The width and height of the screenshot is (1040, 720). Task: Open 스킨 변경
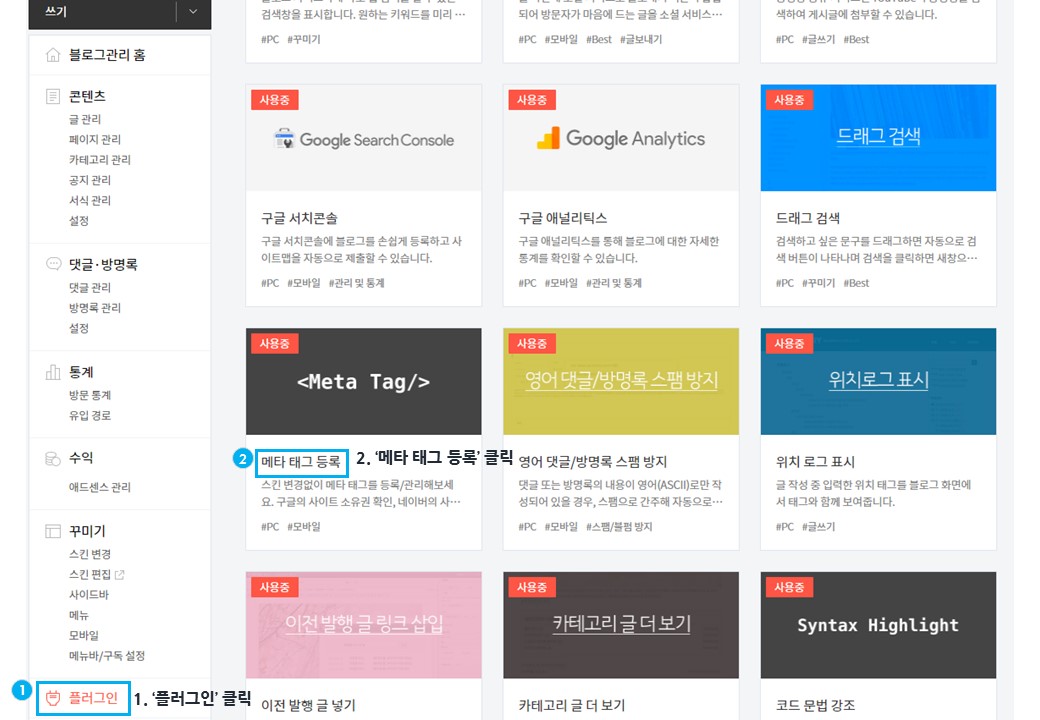pos(90,554)
